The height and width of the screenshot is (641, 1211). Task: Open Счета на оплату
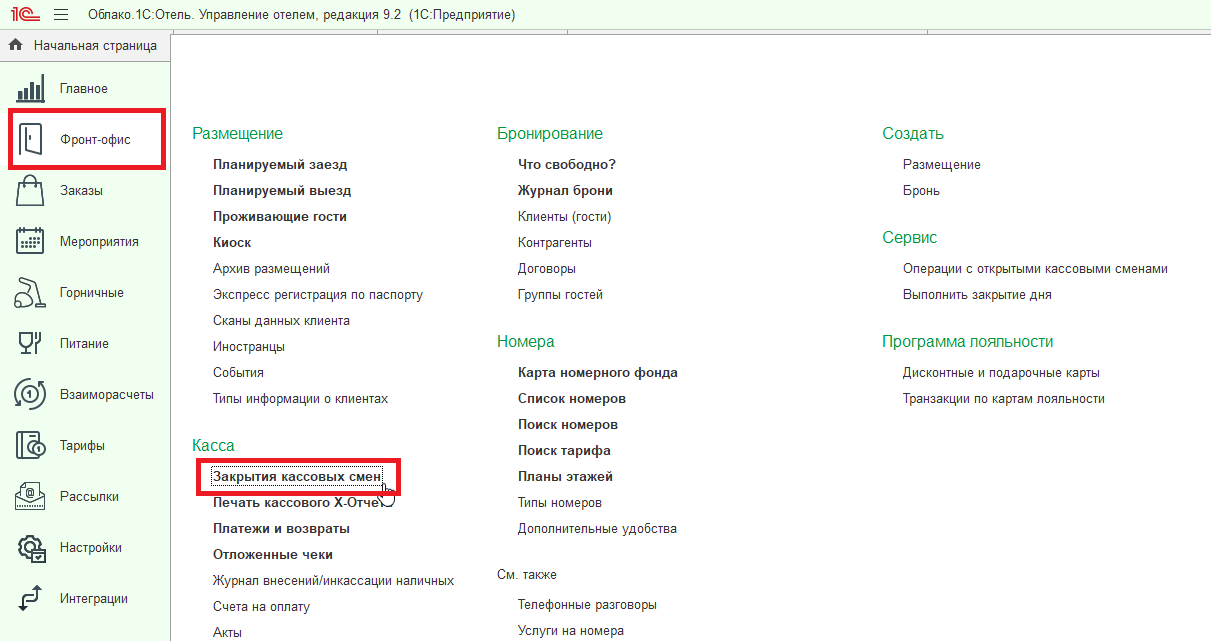pyautogui.click(x=261, y=607)
